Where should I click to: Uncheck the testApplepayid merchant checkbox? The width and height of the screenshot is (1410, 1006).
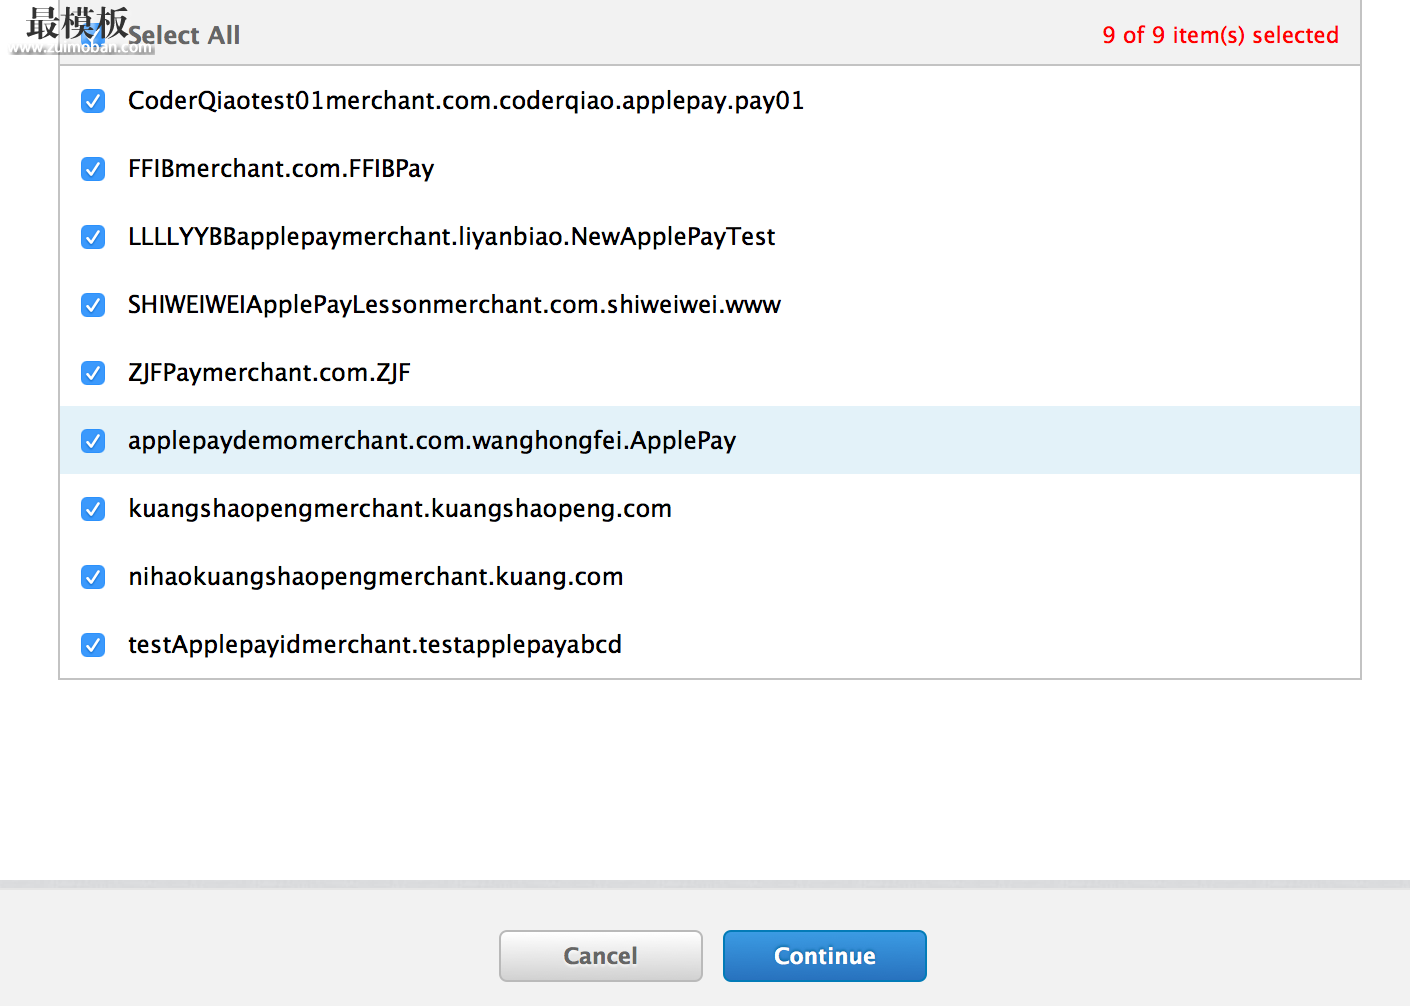93,645
